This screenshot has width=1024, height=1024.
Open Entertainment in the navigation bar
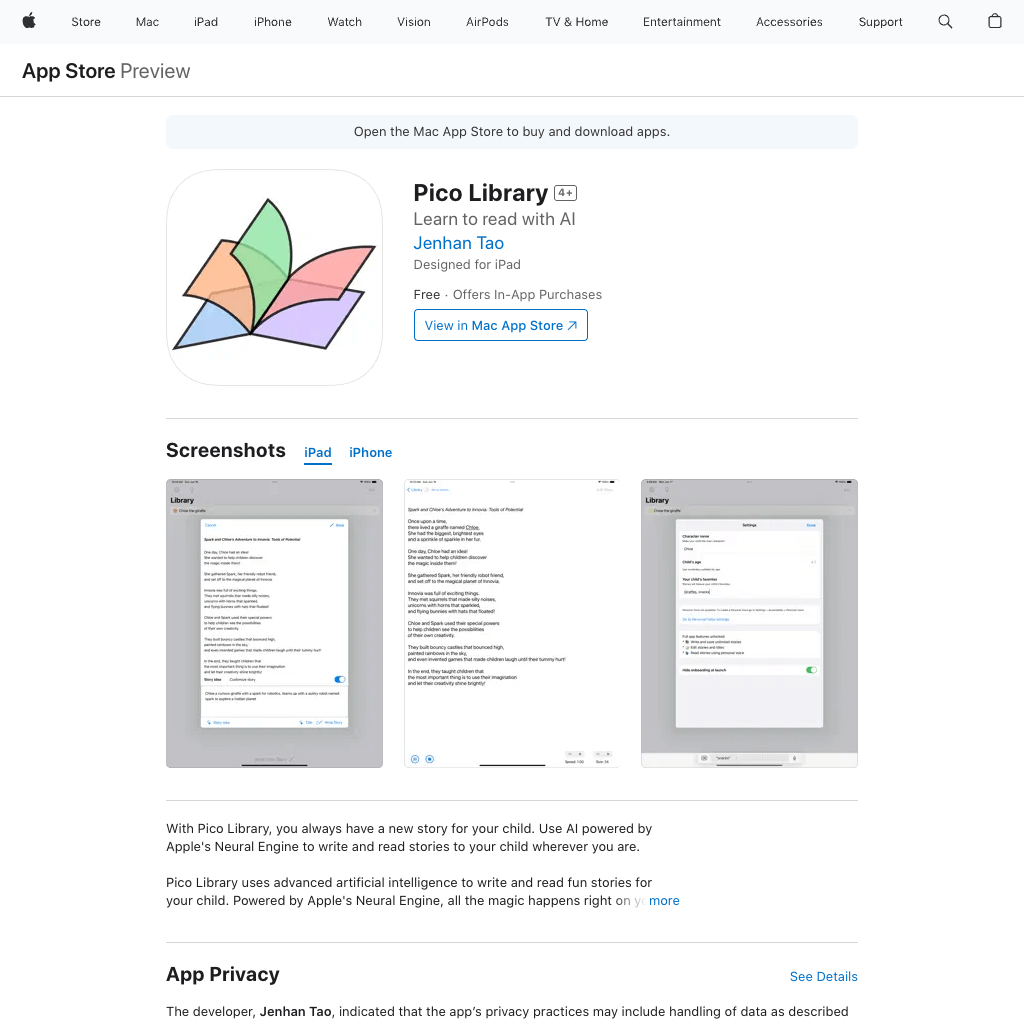(x=682, y=21)
